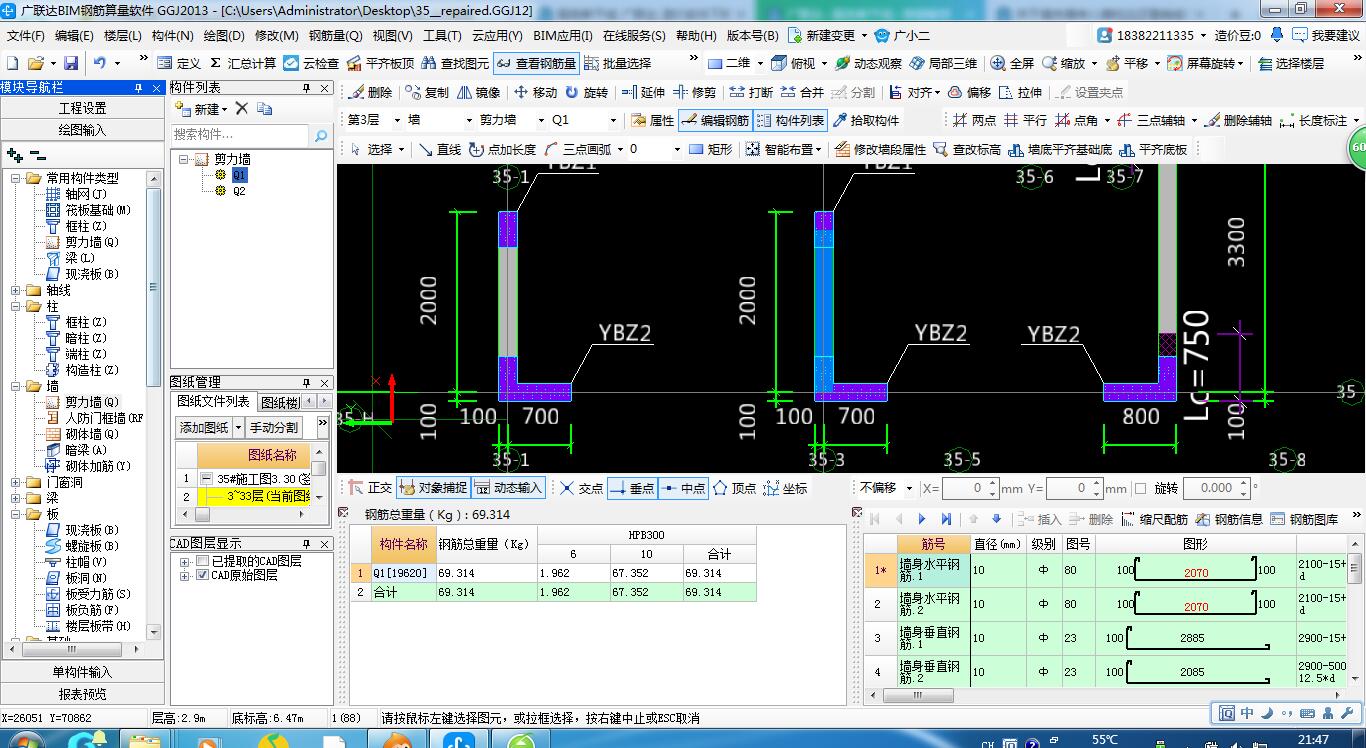Image resolution: width=1366 pixels, height=748 pixels.
Task: Uncheck CAD原始图层 layer checkbox
Action: click(203, 575)
